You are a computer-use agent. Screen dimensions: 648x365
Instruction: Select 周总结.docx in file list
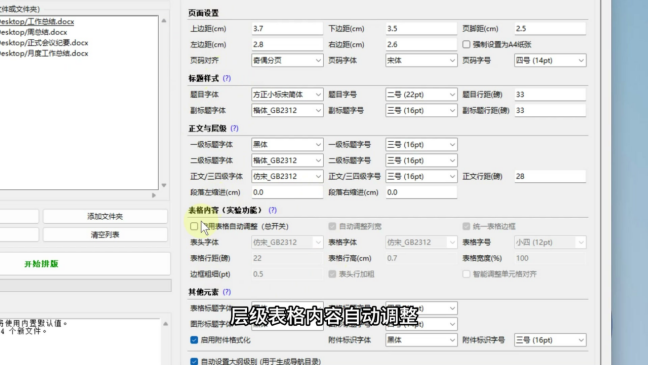pyautogui.click(x=33, y=32)
